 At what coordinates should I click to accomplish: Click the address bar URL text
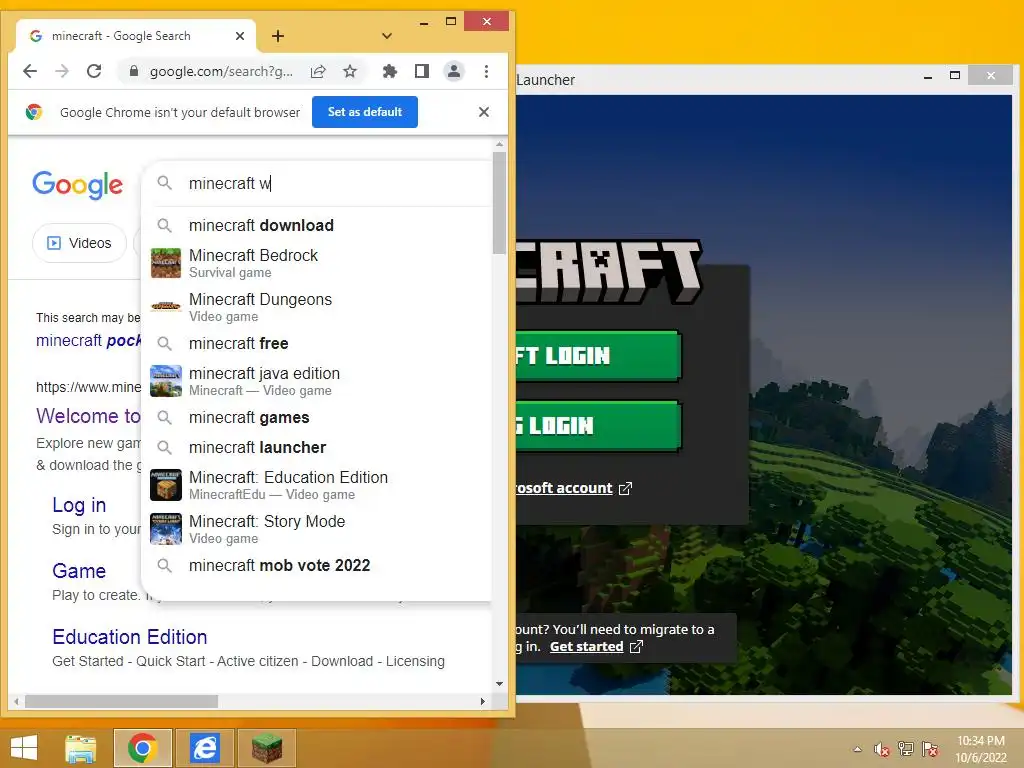[x=221, y=71]
